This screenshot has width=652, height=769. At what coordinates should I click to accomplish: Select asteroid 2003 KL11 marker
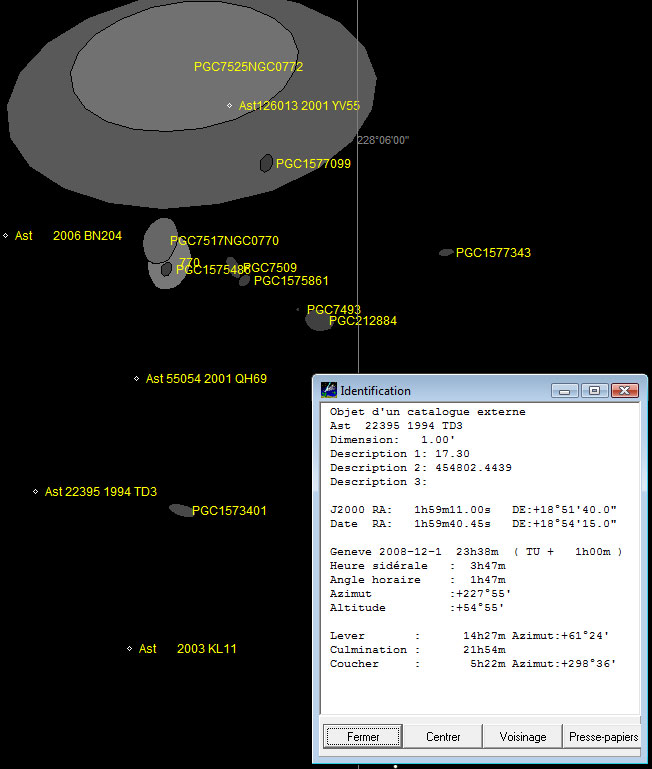(130, 648)
